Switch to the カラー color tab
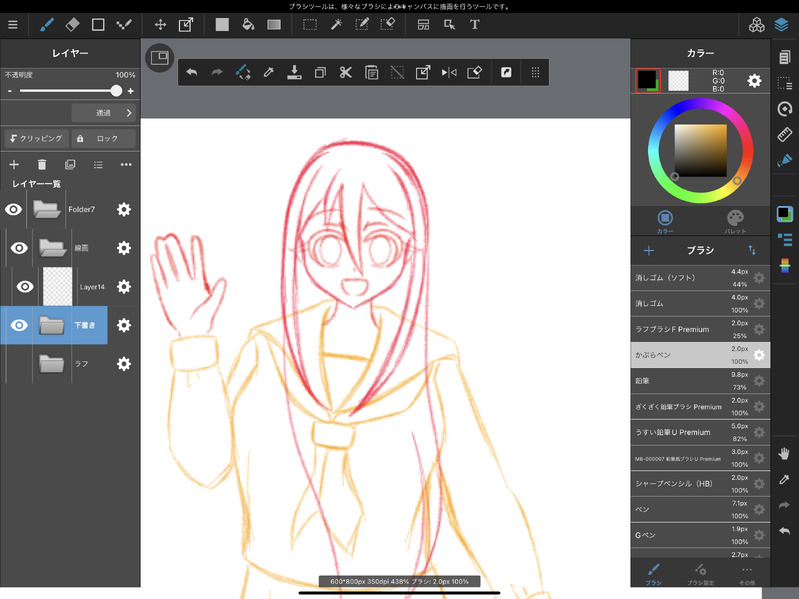The height and width of the screenshot is (599, 799). click(665, 222)
